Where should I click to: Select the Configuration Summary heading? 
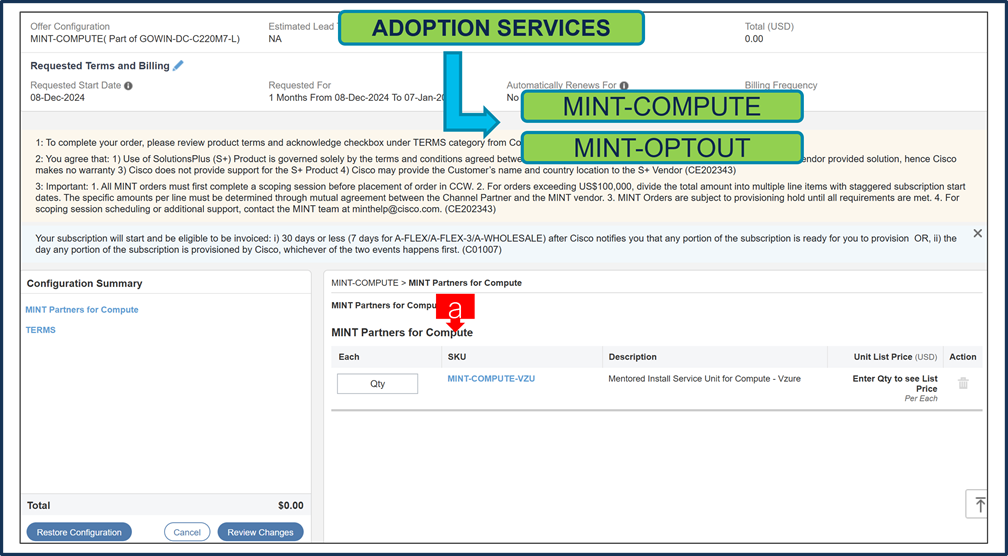click(x=84, y=283)
